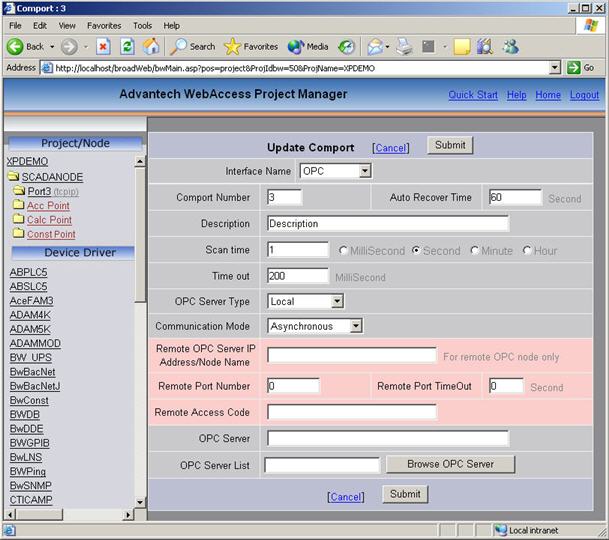Open the header Home link

click(548, 95)
